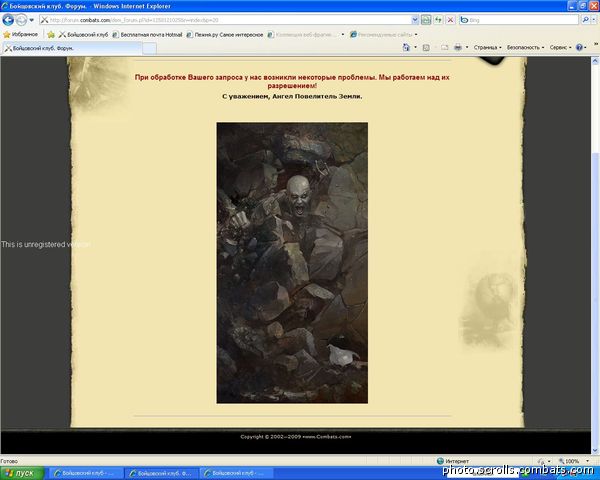Click the RSS feeds toolbar icon
The width and height of the screenshot is (600, 480).
pyautogui.click(x=426, y=47)
